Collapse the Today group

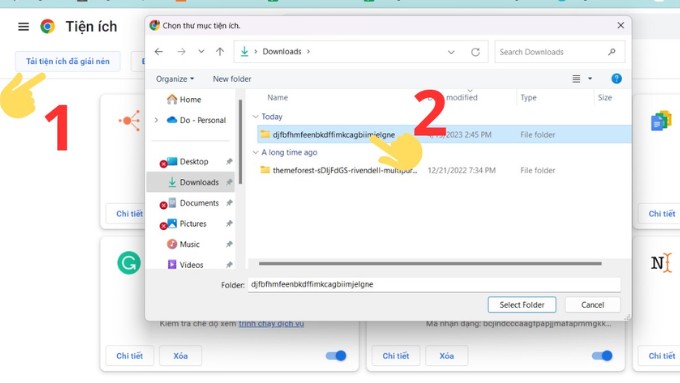click(255, 117)
